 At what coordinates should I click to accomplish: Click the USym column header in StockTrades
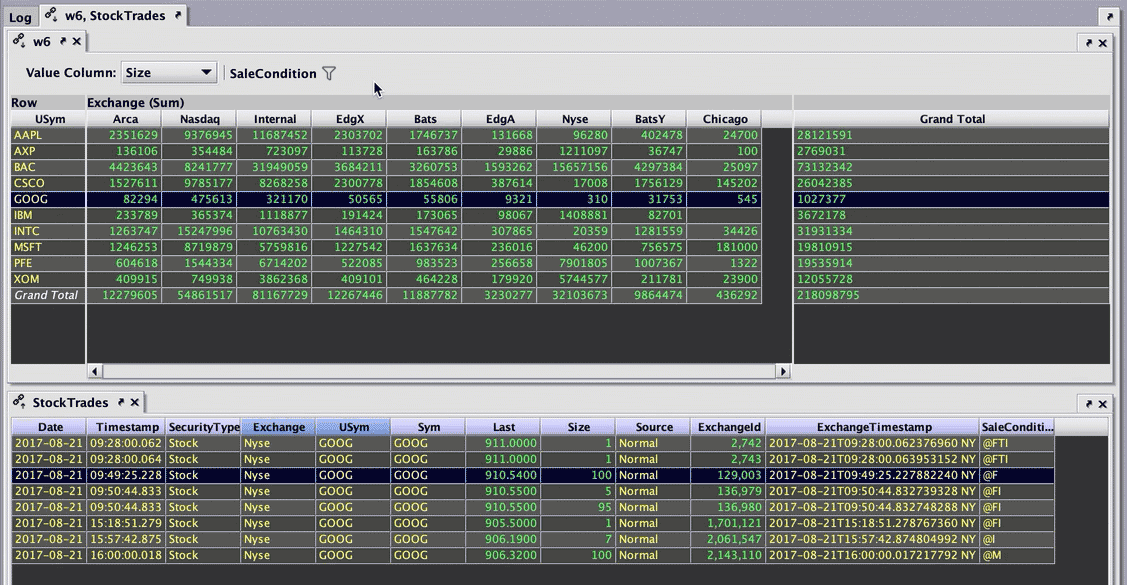pyautogui.click(x=354, y=427)
